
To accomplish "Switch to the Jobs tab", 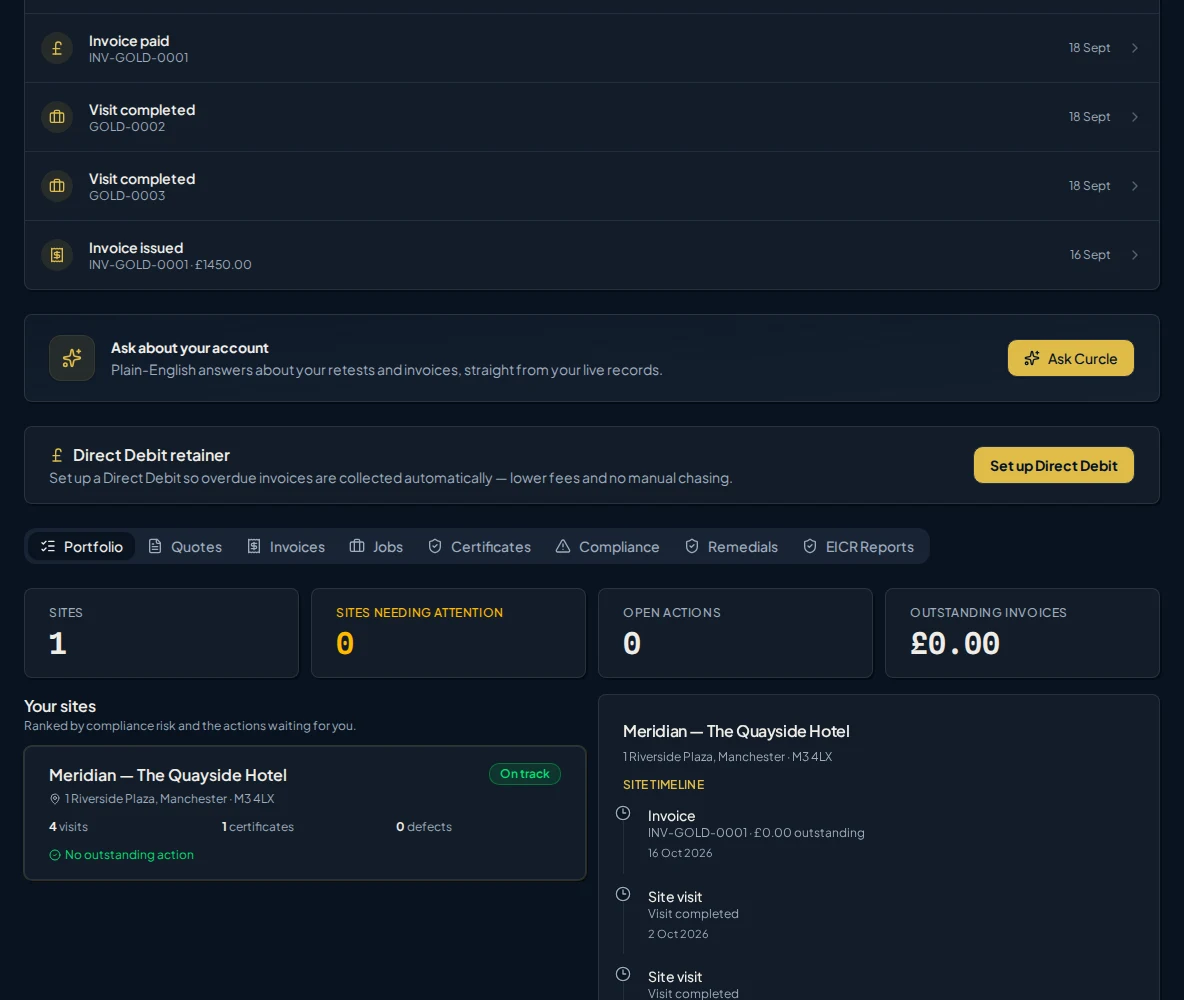I will tap(376, 546).
